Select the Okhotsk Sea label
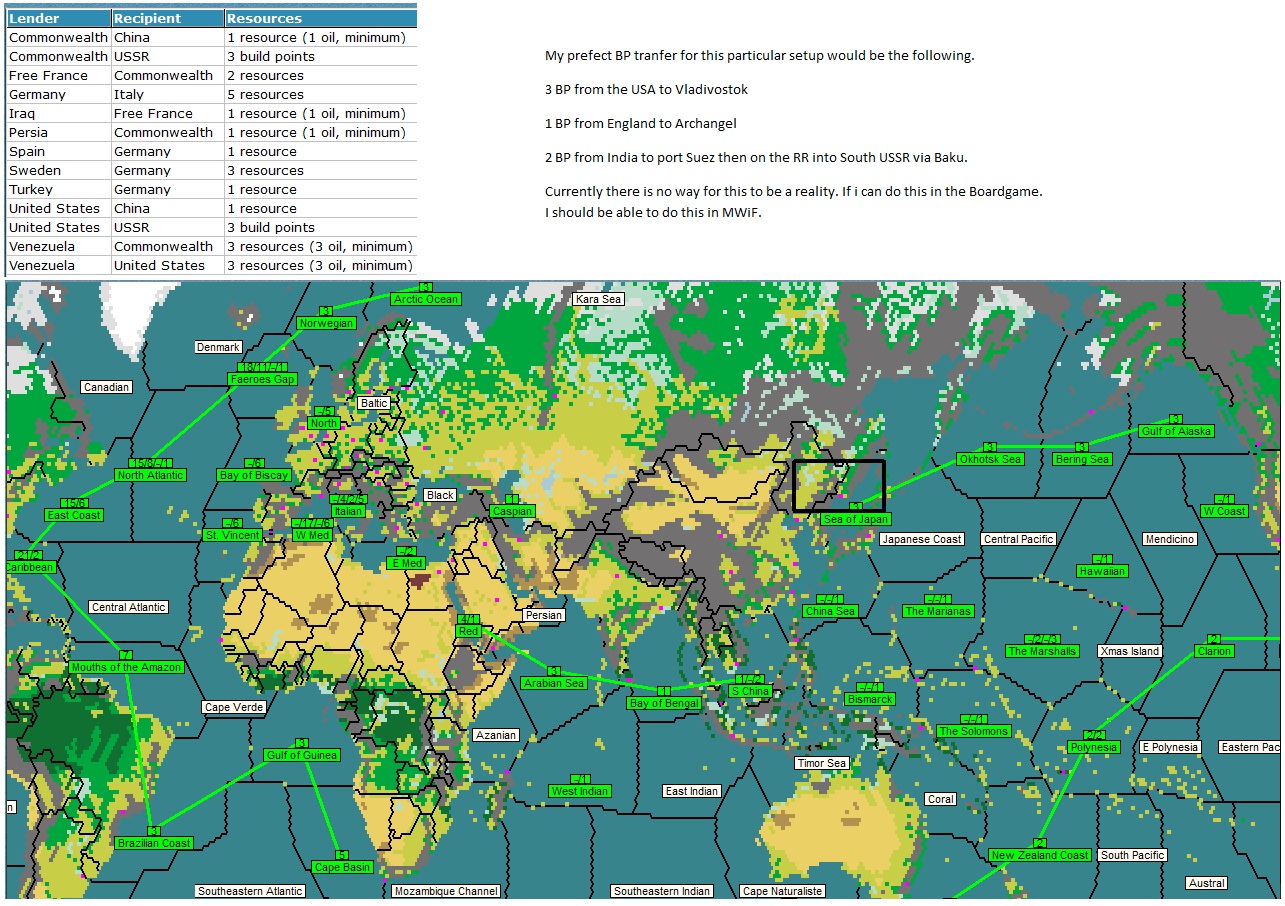 point(990,459)
